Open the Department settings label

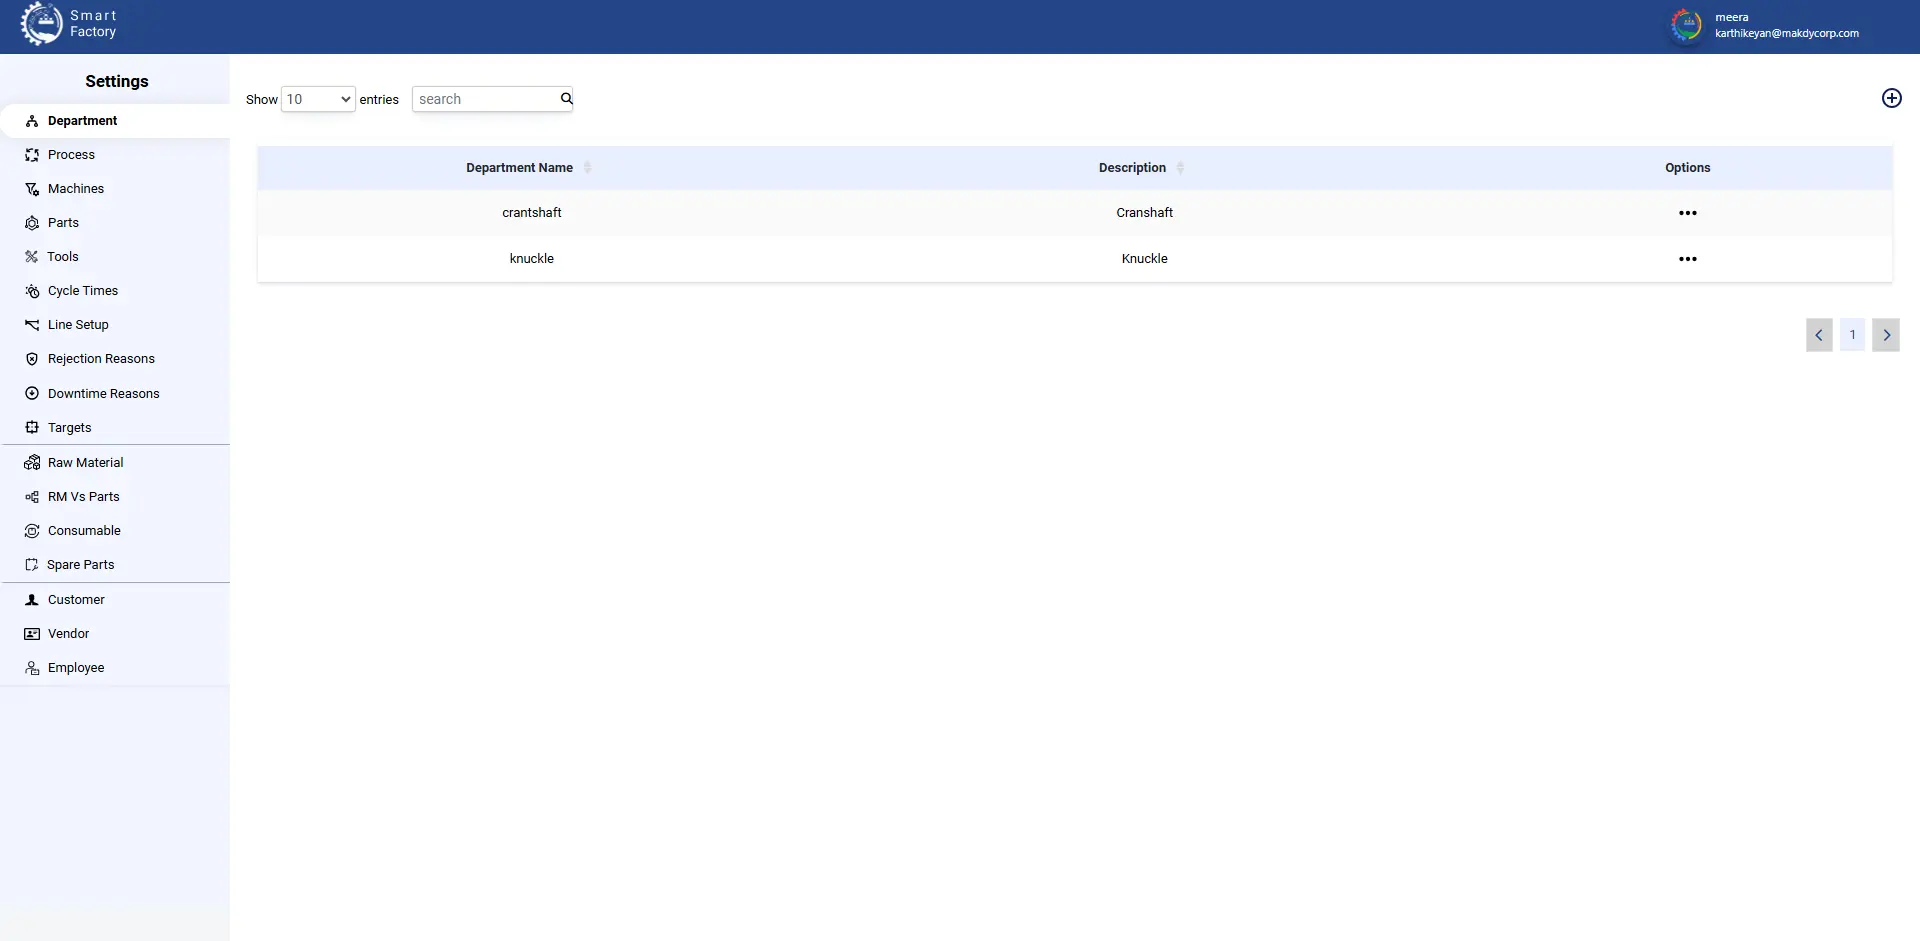(82, 121)
